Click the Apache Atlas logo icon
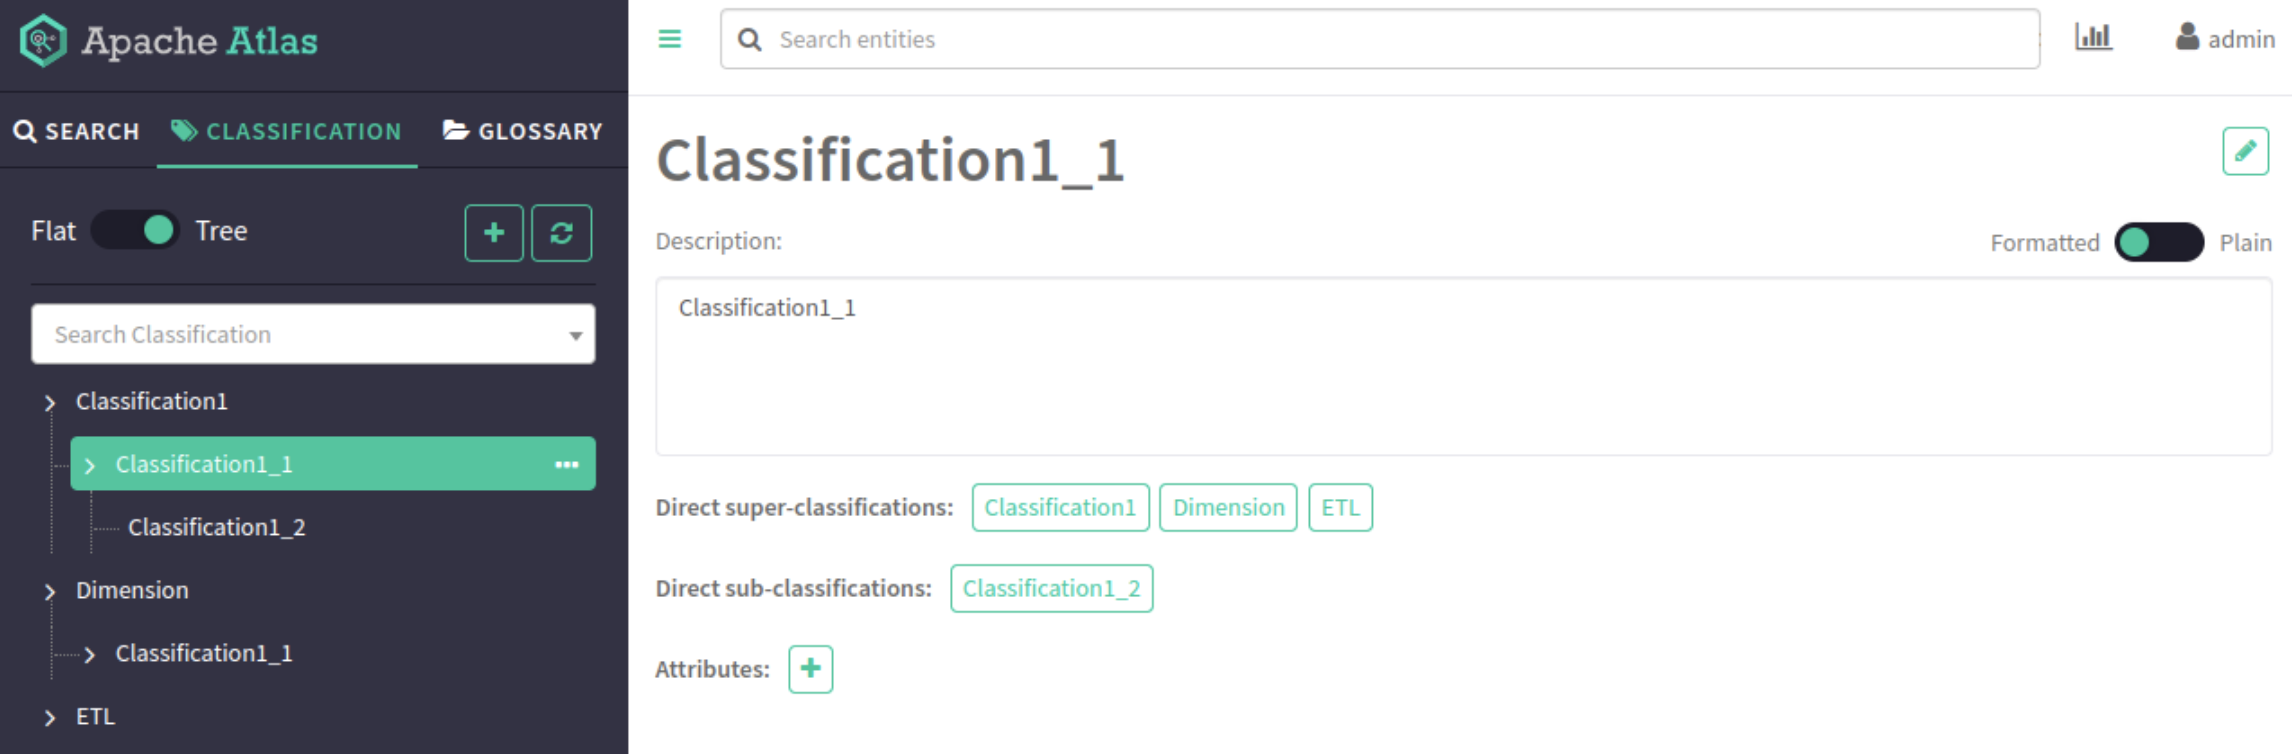Screen dimensions: 2292x754 [x=43, y=41]
